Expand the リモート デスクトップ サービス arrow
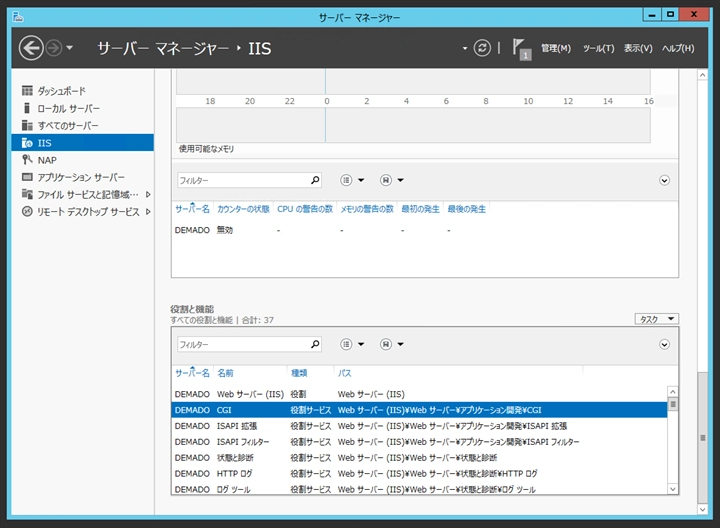The image size is (720, 528). pos(148,212)
